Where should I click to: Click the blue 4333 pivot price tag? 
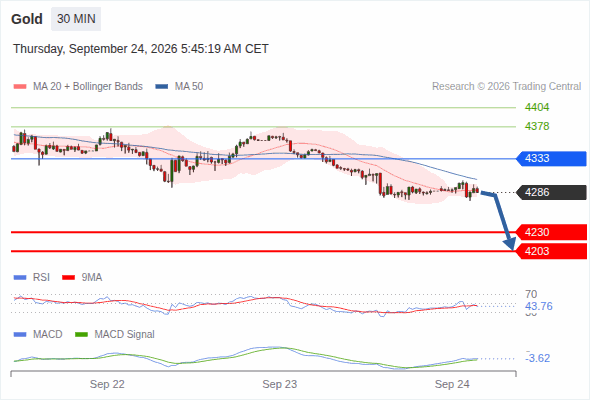tap(551, 158)
